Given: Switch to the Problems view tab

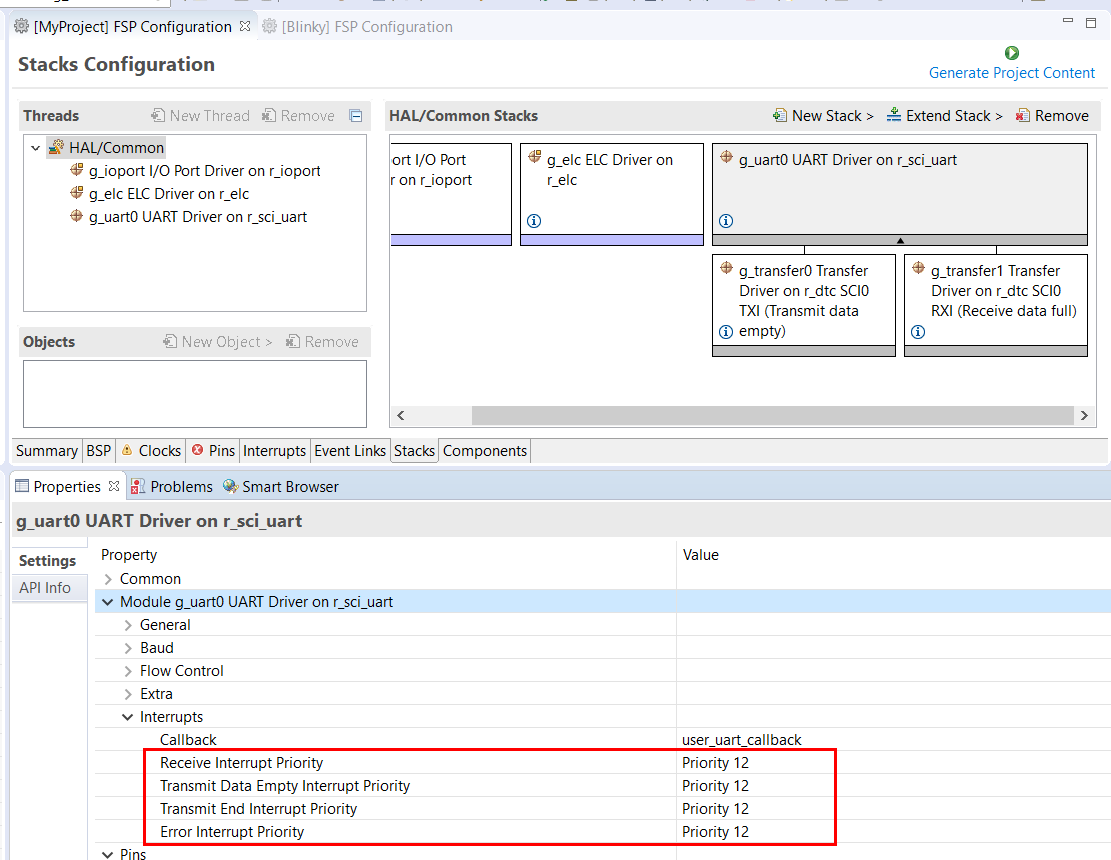Looking at the screenshot, I should (x=171, y=487).
